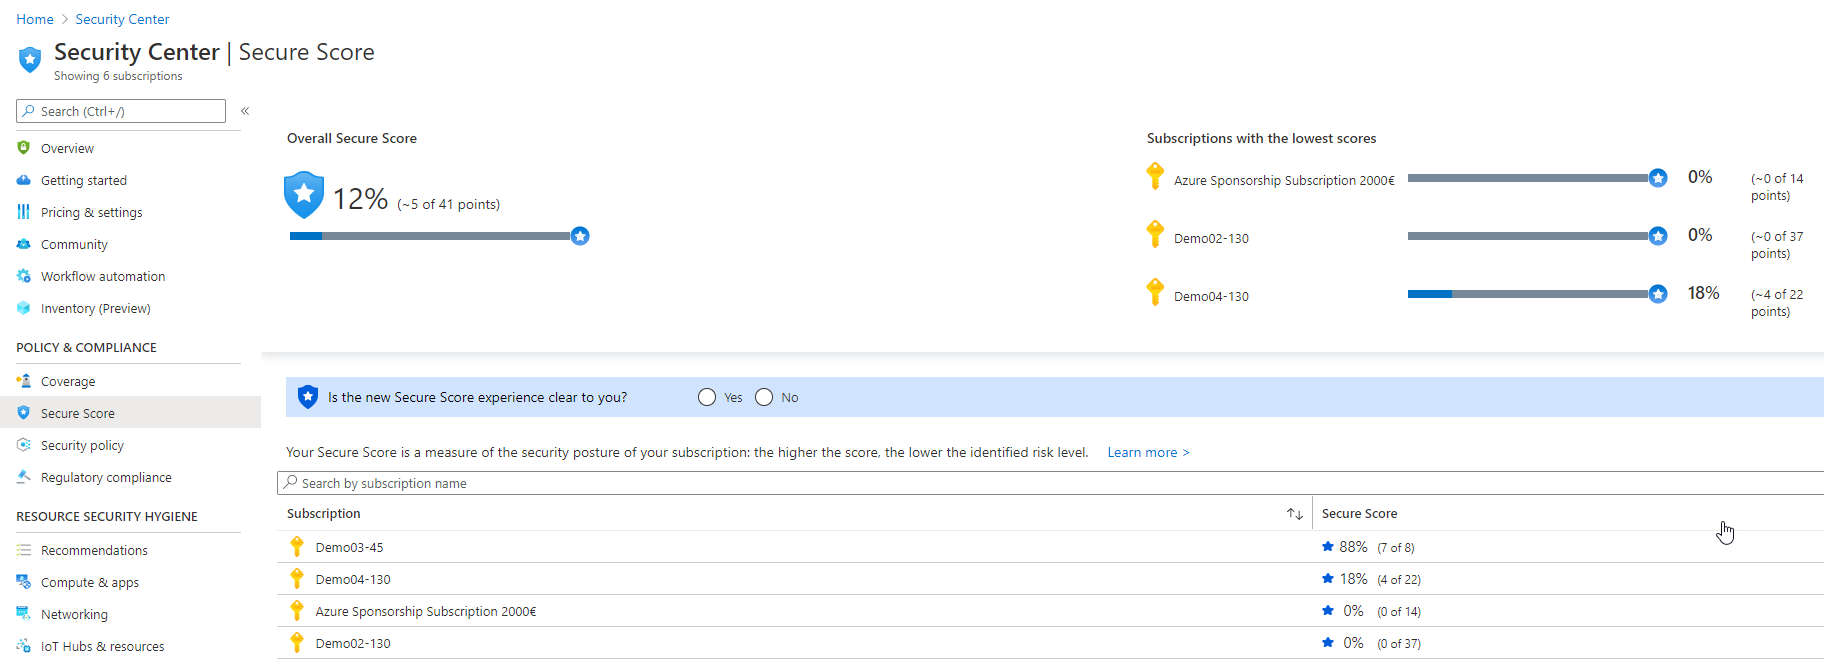Click the Demo04-130 18% score progress bar

click(1537, 294)
